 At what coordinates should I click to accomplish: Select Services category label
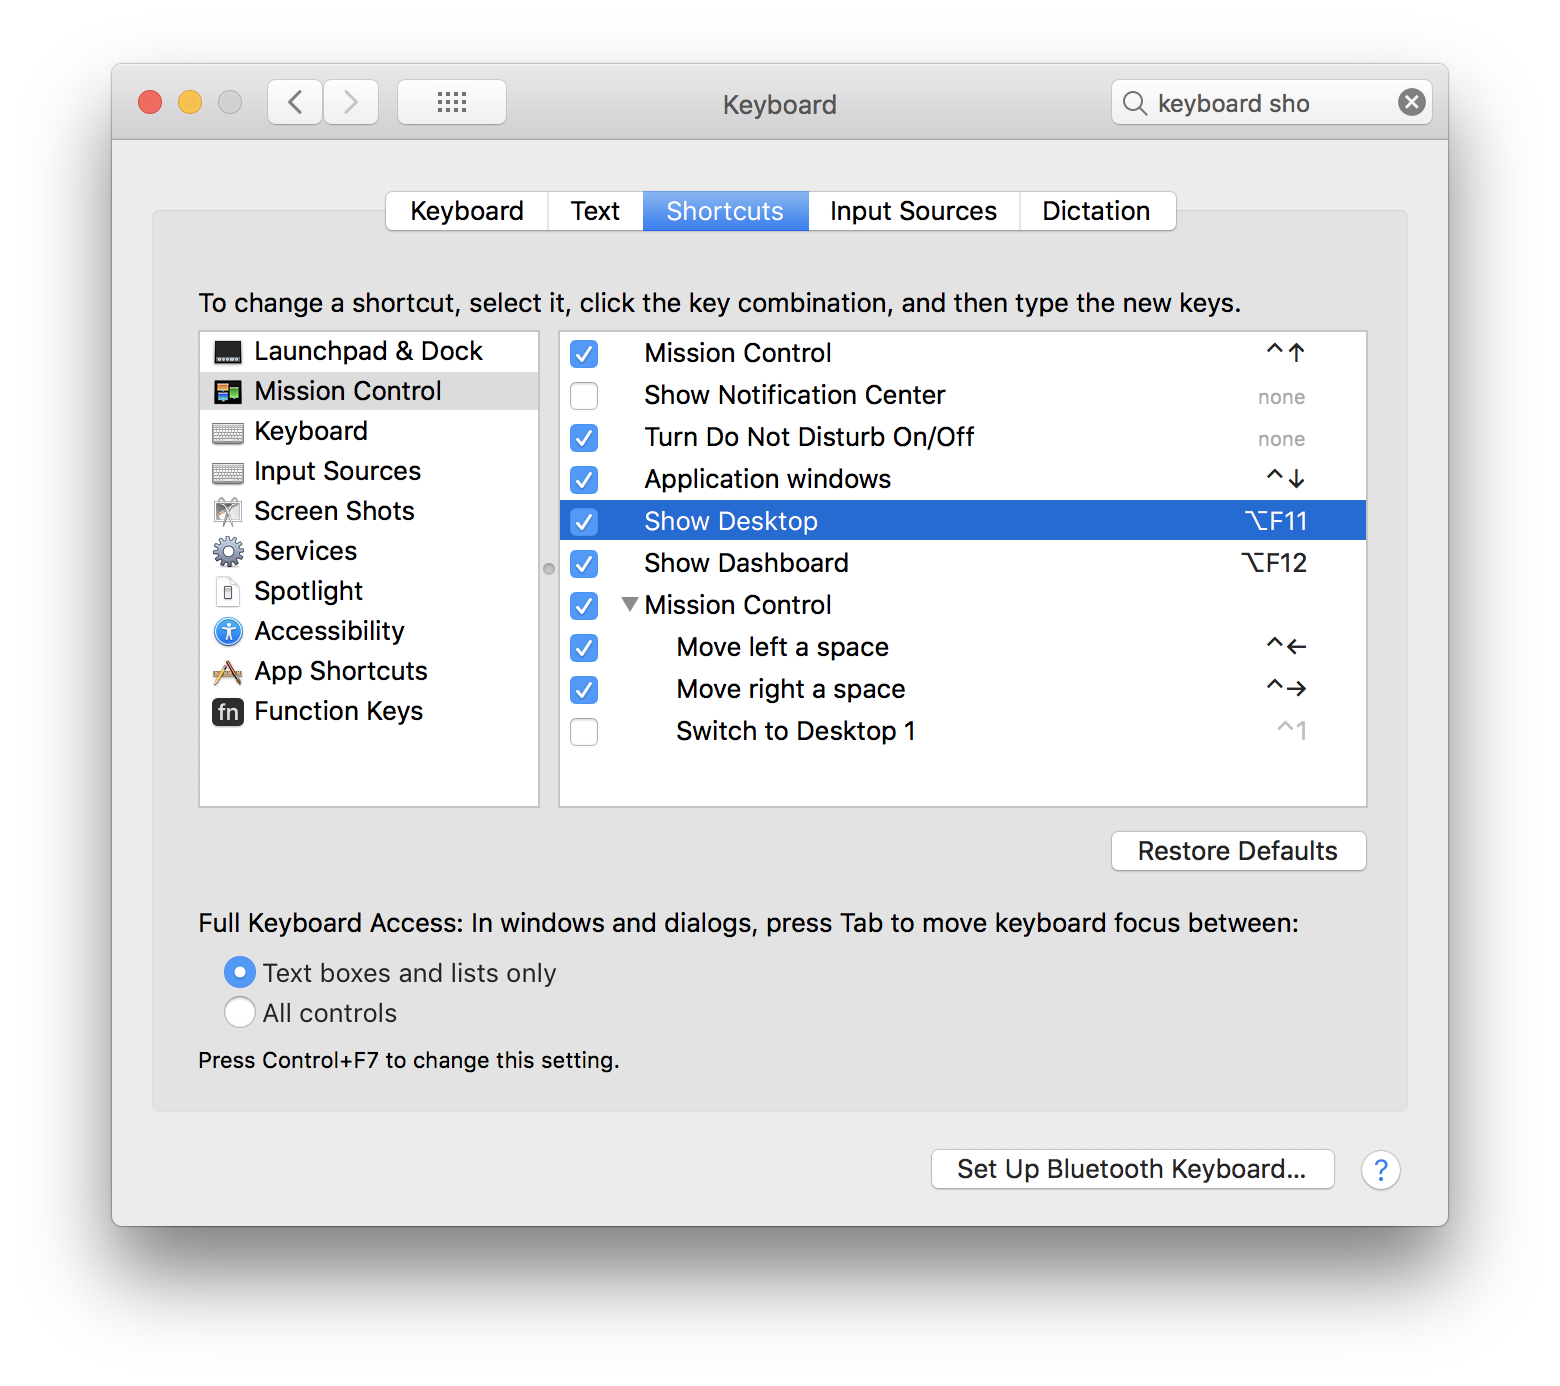point(305,551)
